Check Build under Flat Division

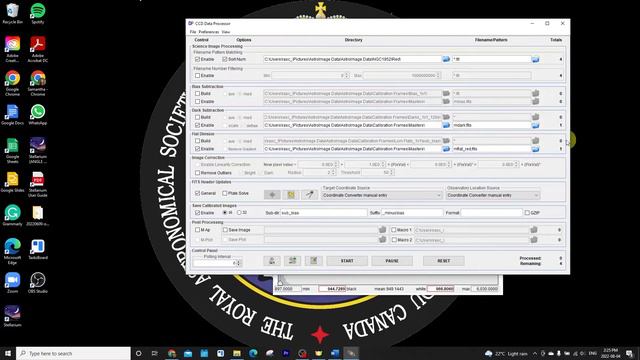[x=198, y=141]
